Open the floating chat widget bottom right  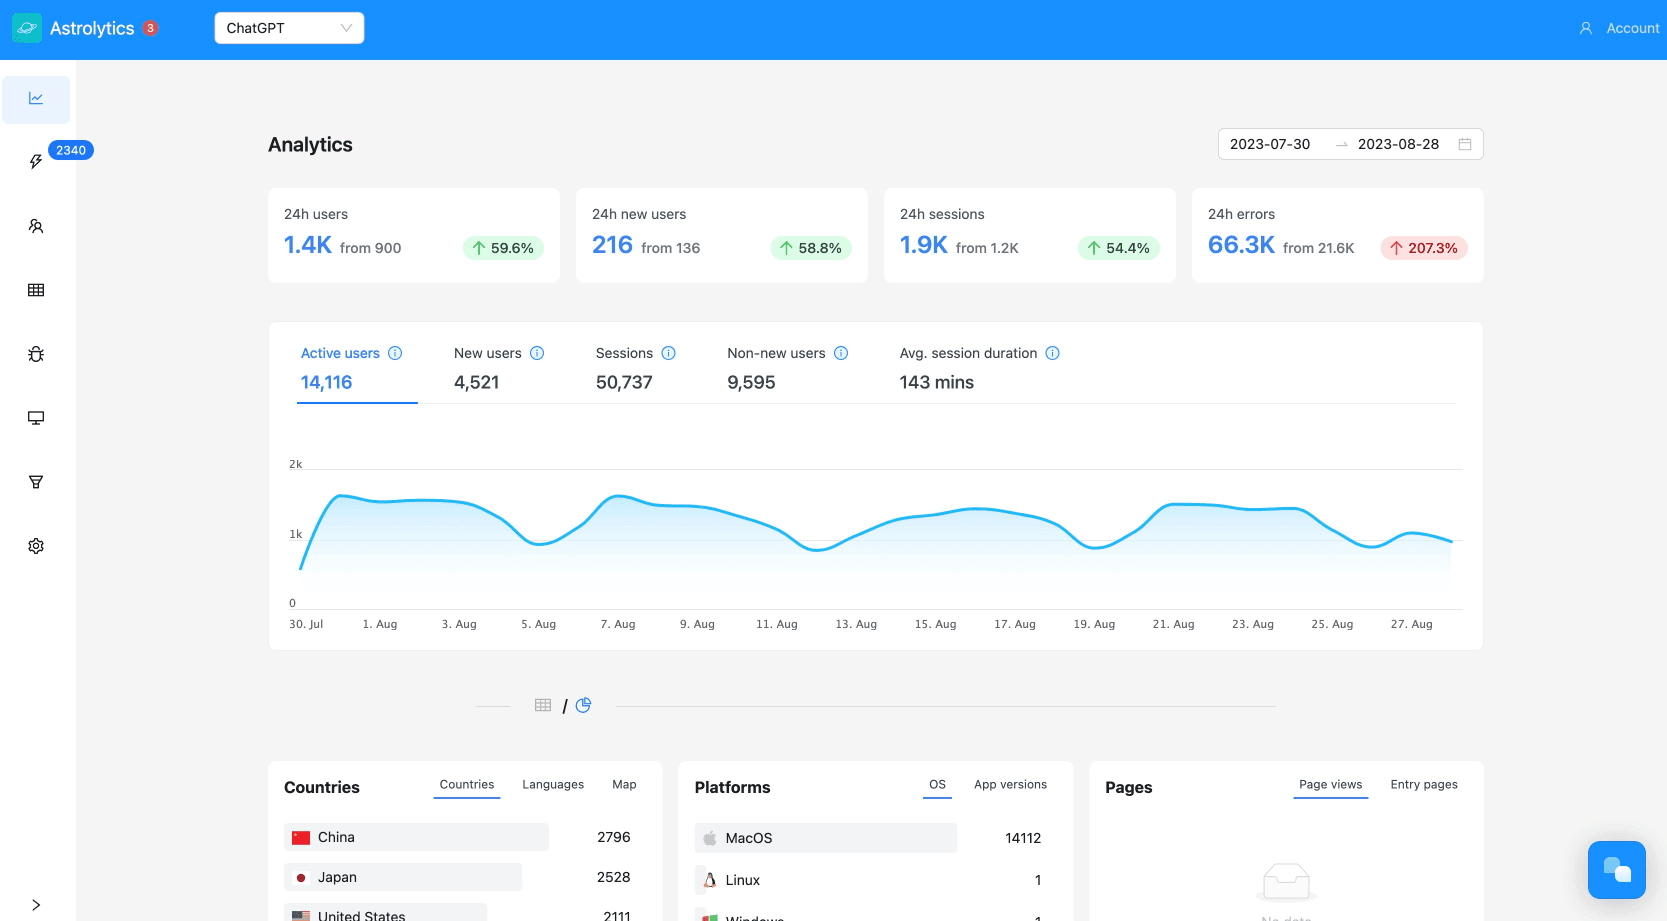(1616, 870)
